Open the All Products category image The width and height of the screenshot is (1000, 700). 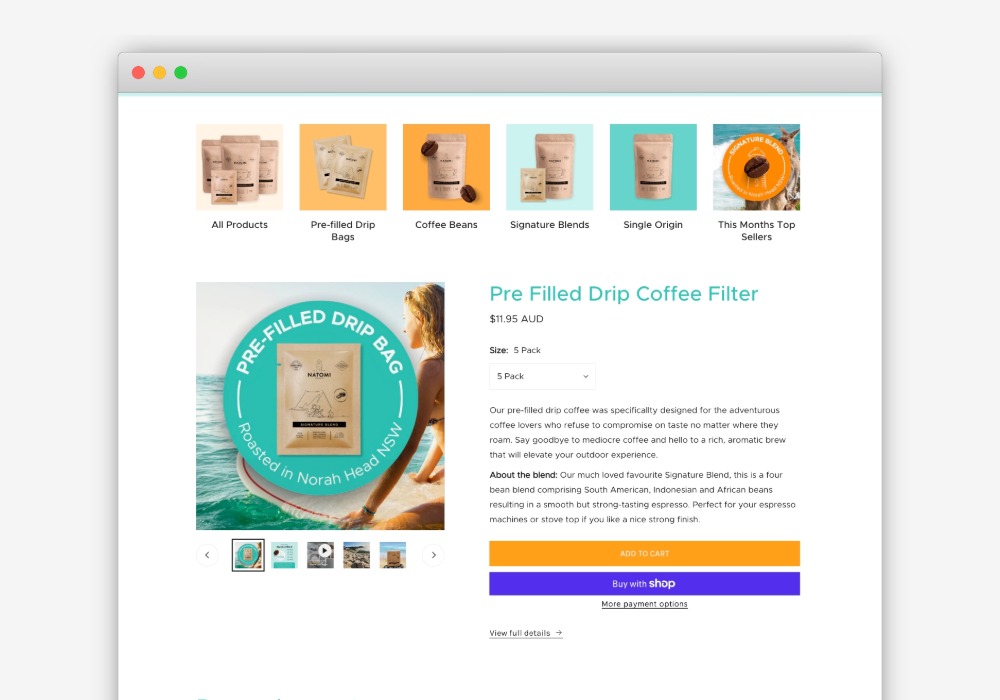239,167
